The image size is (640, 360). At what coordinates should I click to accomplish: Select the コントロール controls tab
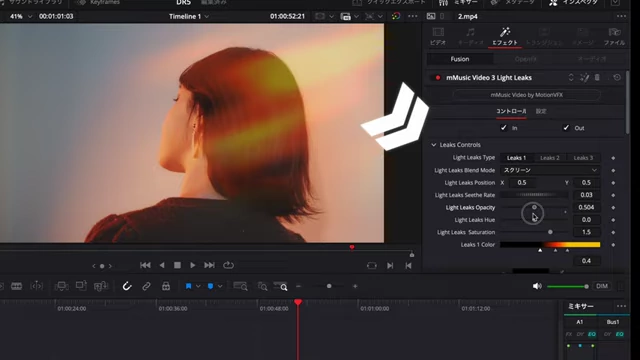click(511, 111)
